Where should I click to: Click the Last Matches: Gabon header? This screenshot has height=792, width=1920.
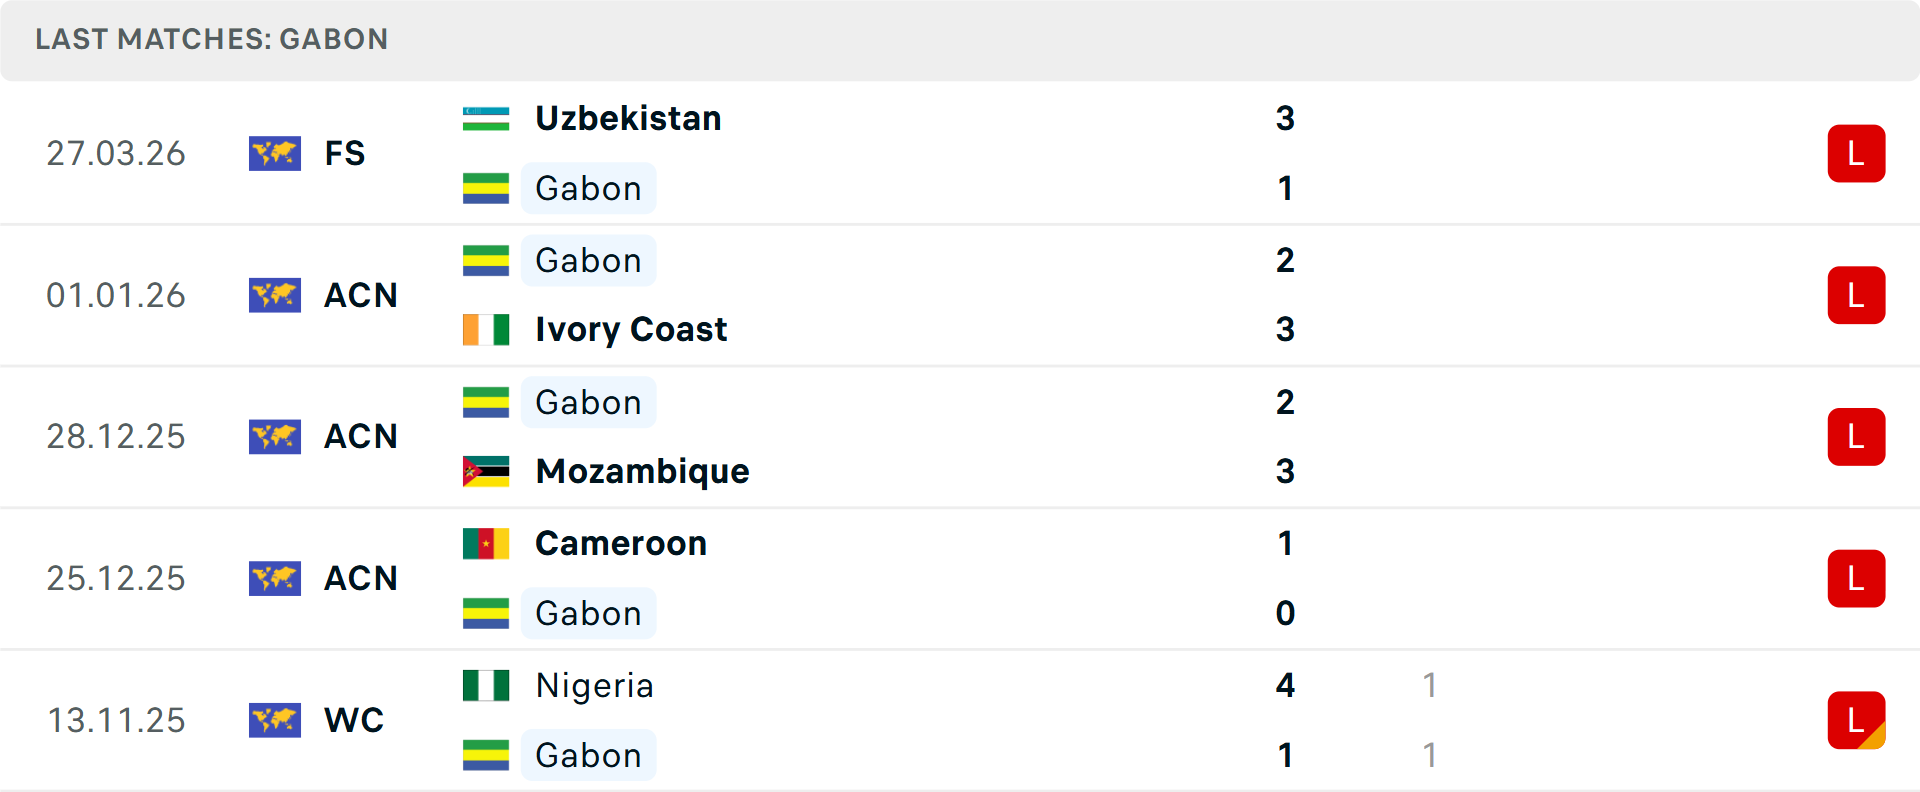point(212,40)
